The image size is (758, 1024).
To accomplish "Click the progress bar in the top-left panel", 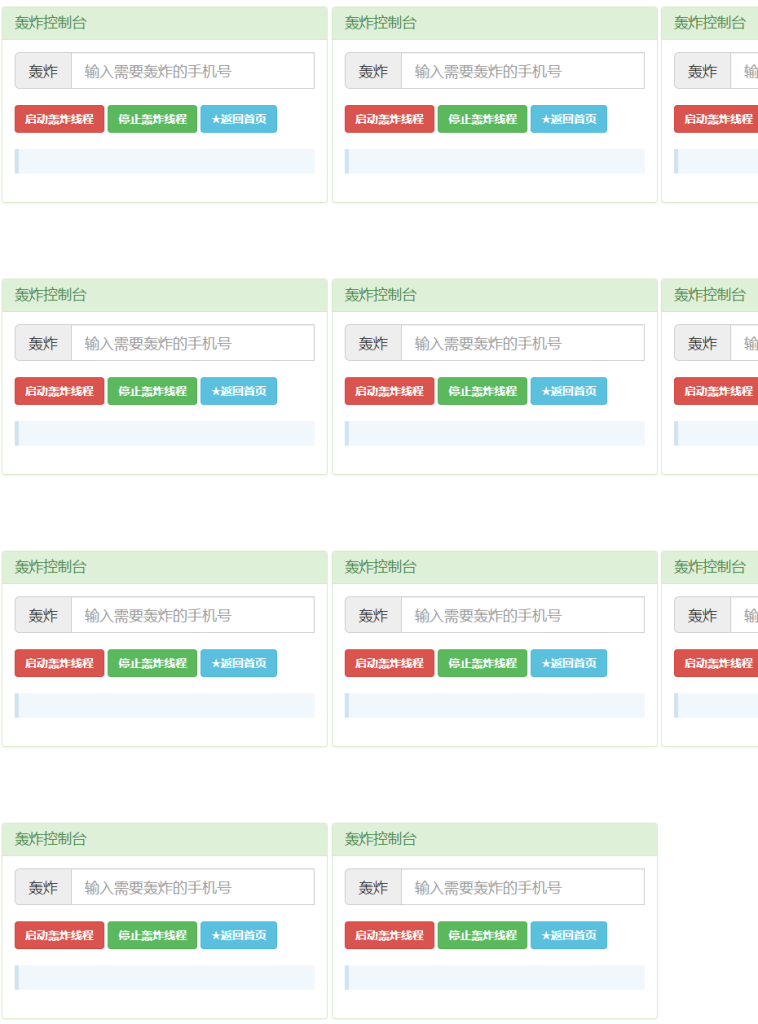I will point(165,161).
